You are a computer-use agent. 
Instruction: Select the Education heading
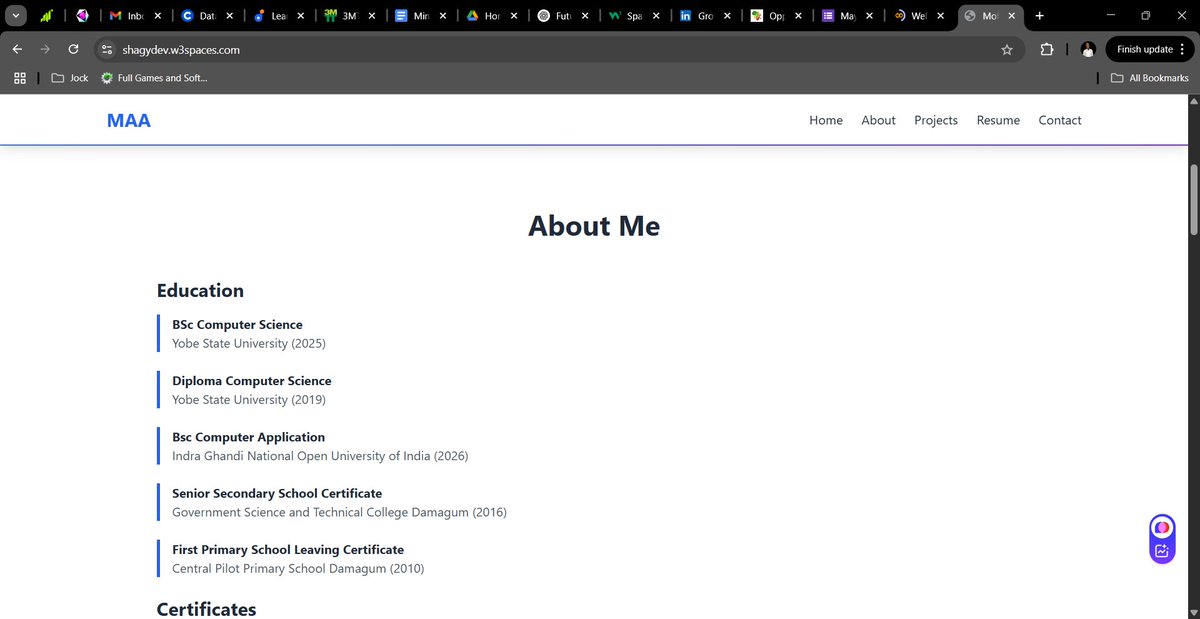point(200,291)
